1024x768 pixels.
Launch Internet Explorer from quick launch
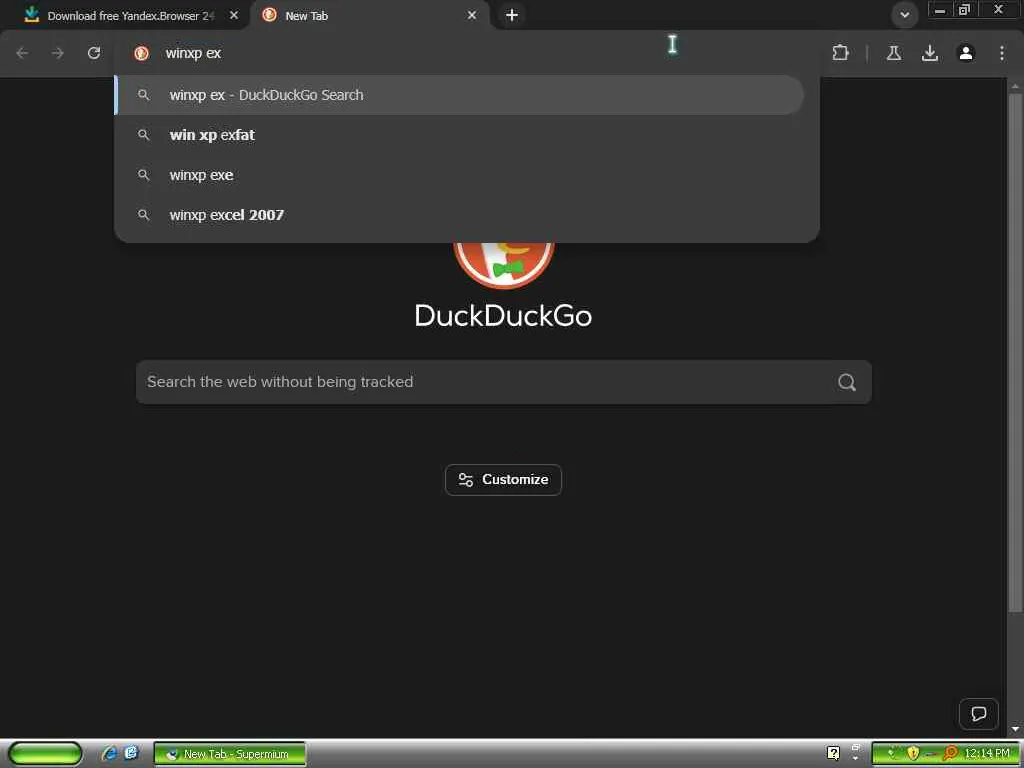point(109,754)
